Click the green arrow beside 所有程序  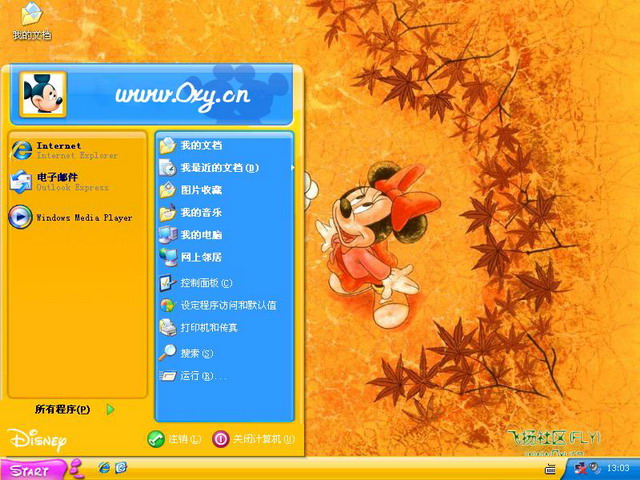(110, 409)
